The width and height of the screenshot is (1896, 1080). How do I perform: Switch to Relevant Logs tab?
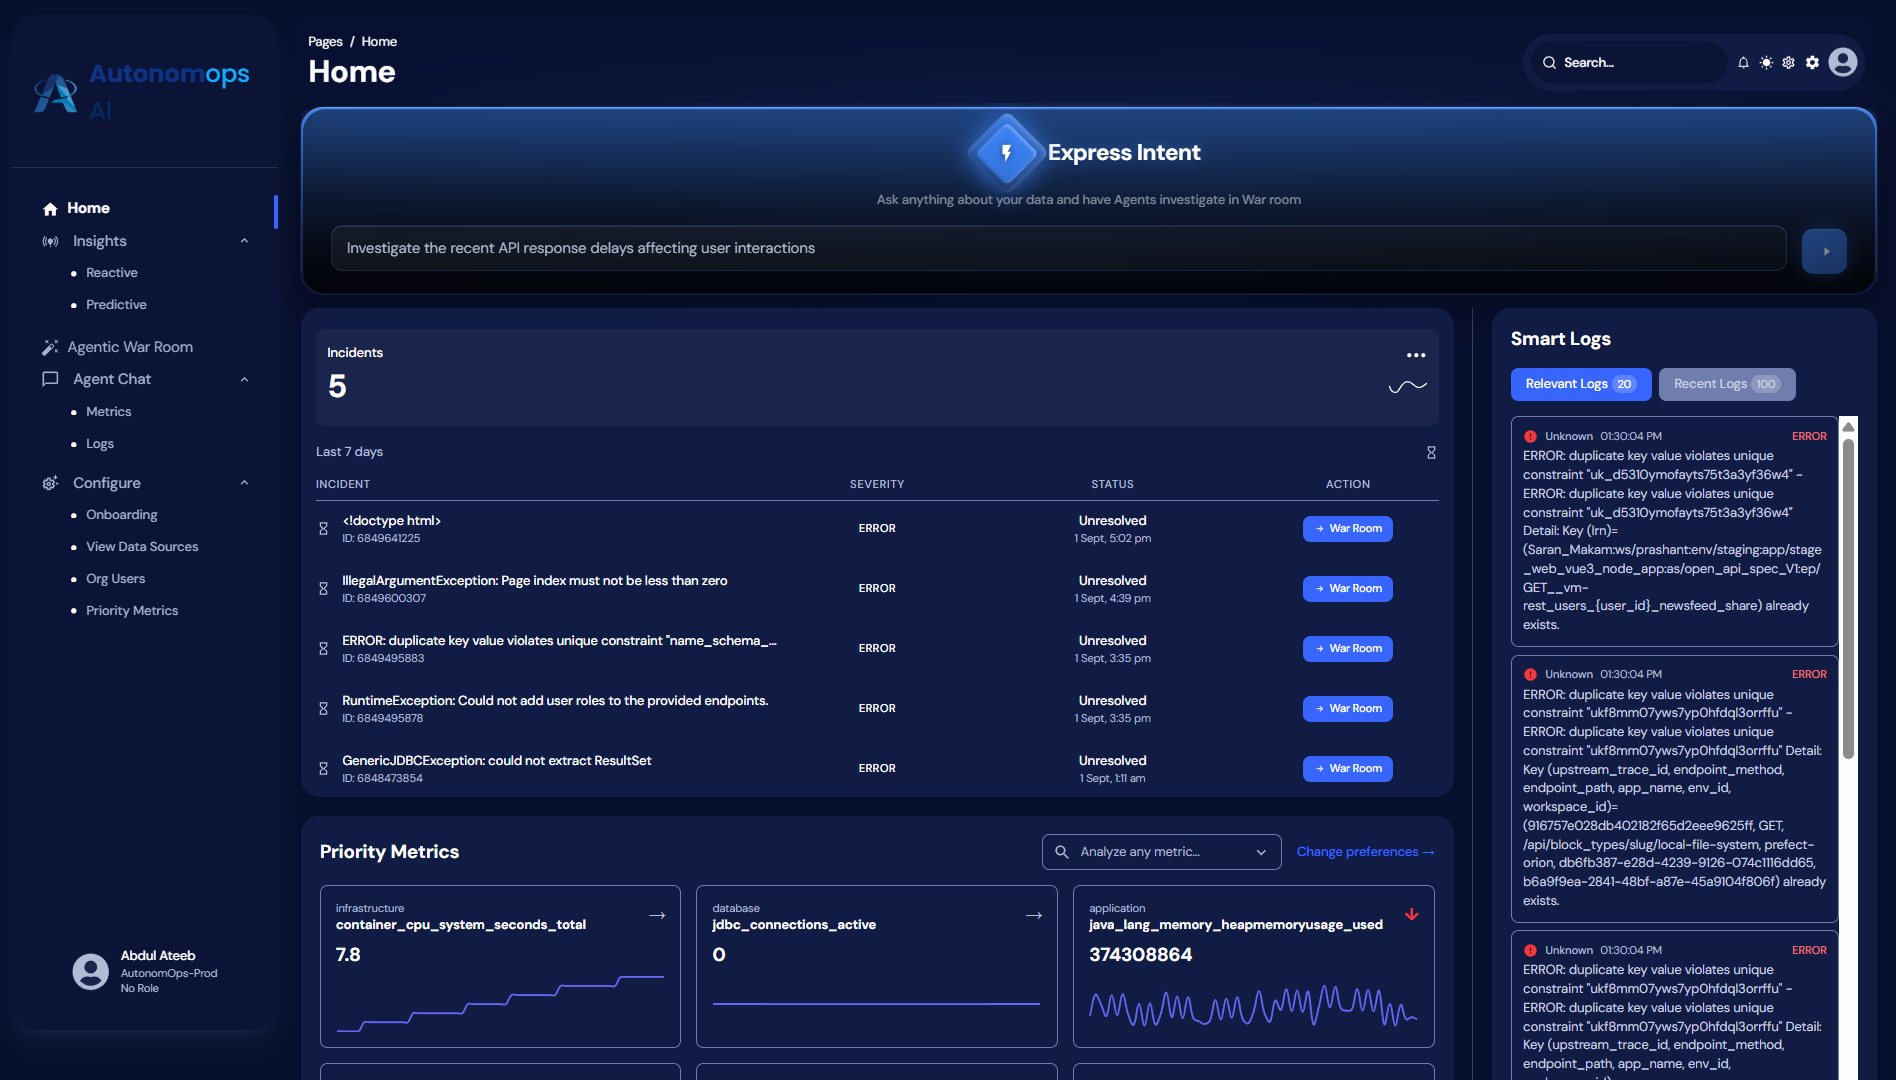click(1580, 385)
